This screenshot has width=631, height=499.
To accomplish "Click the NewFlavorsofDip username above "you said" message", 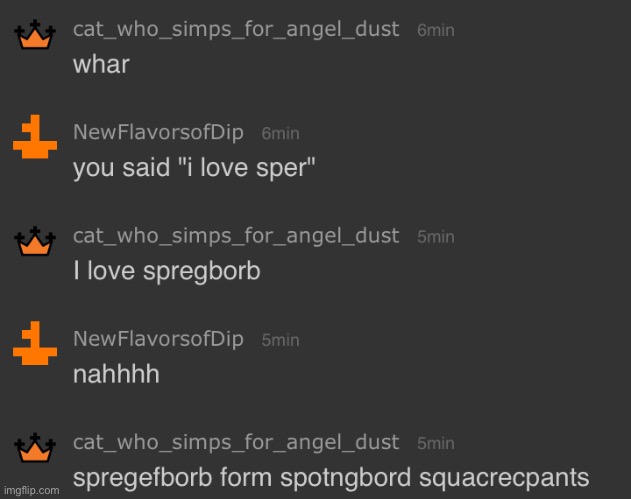I will 158,133.
